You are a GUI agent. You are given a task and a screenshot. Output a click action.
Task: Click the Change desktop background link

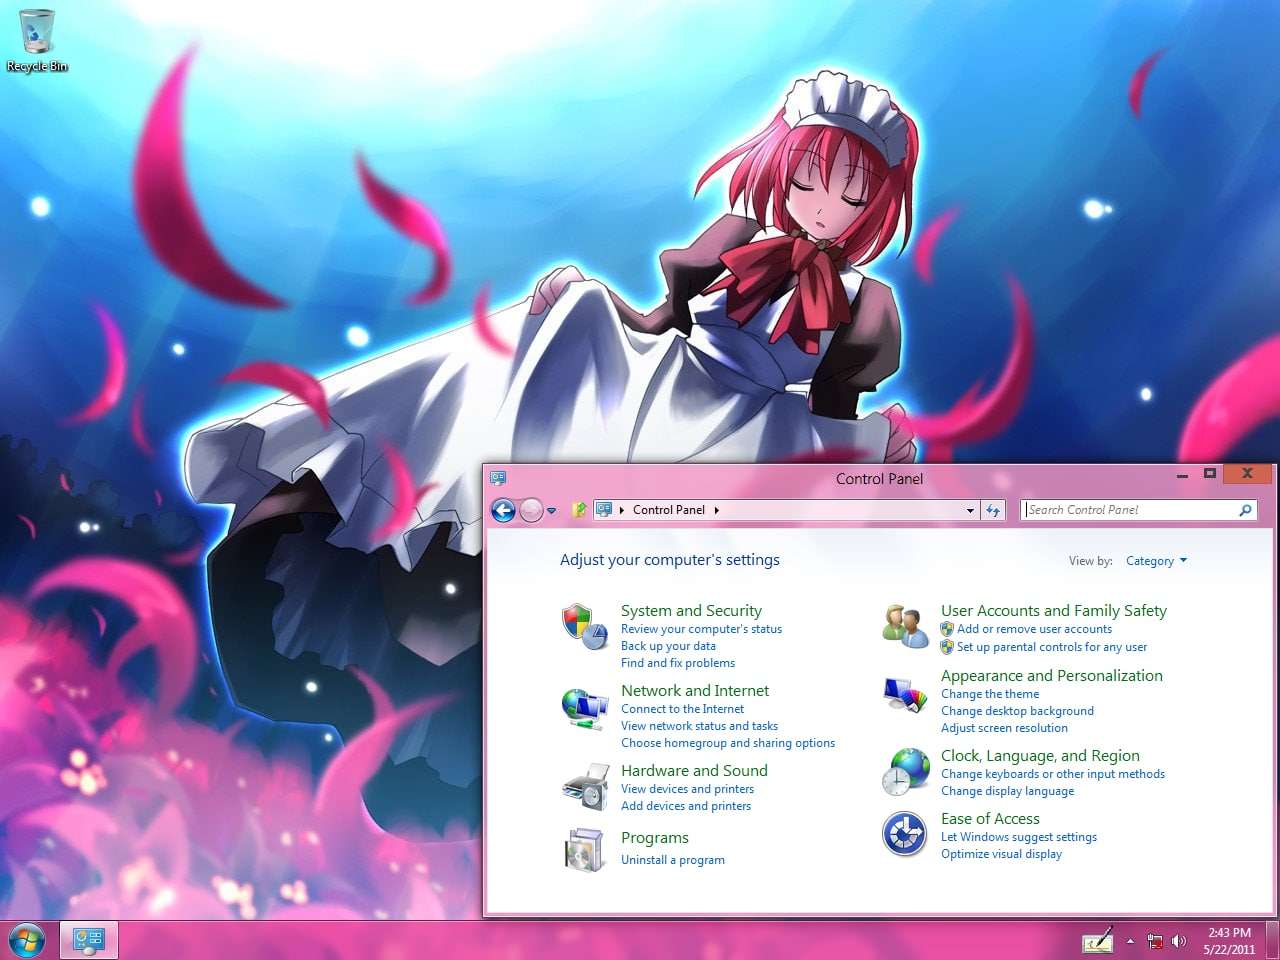click(x=1017, y=711)
